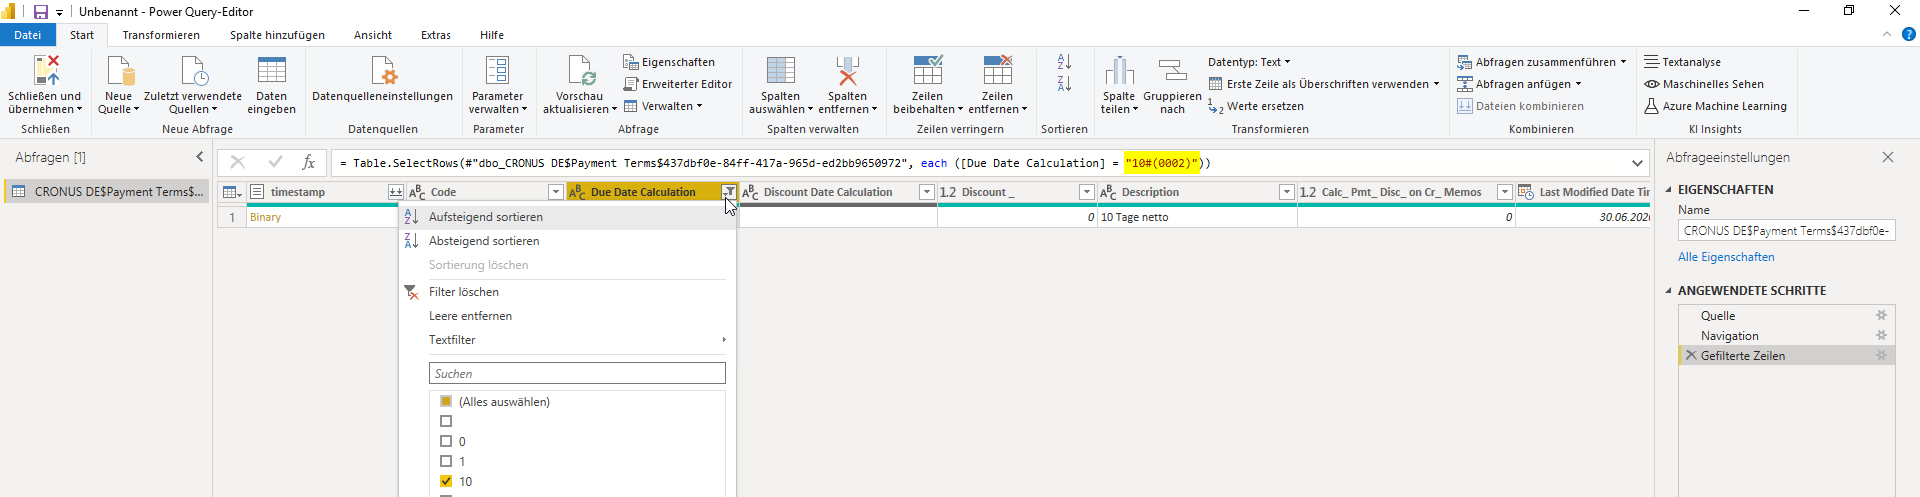Screen dimensions: 1920x497
Task: Click Zeilen beibehalten icon
Action: click(927, 70)
